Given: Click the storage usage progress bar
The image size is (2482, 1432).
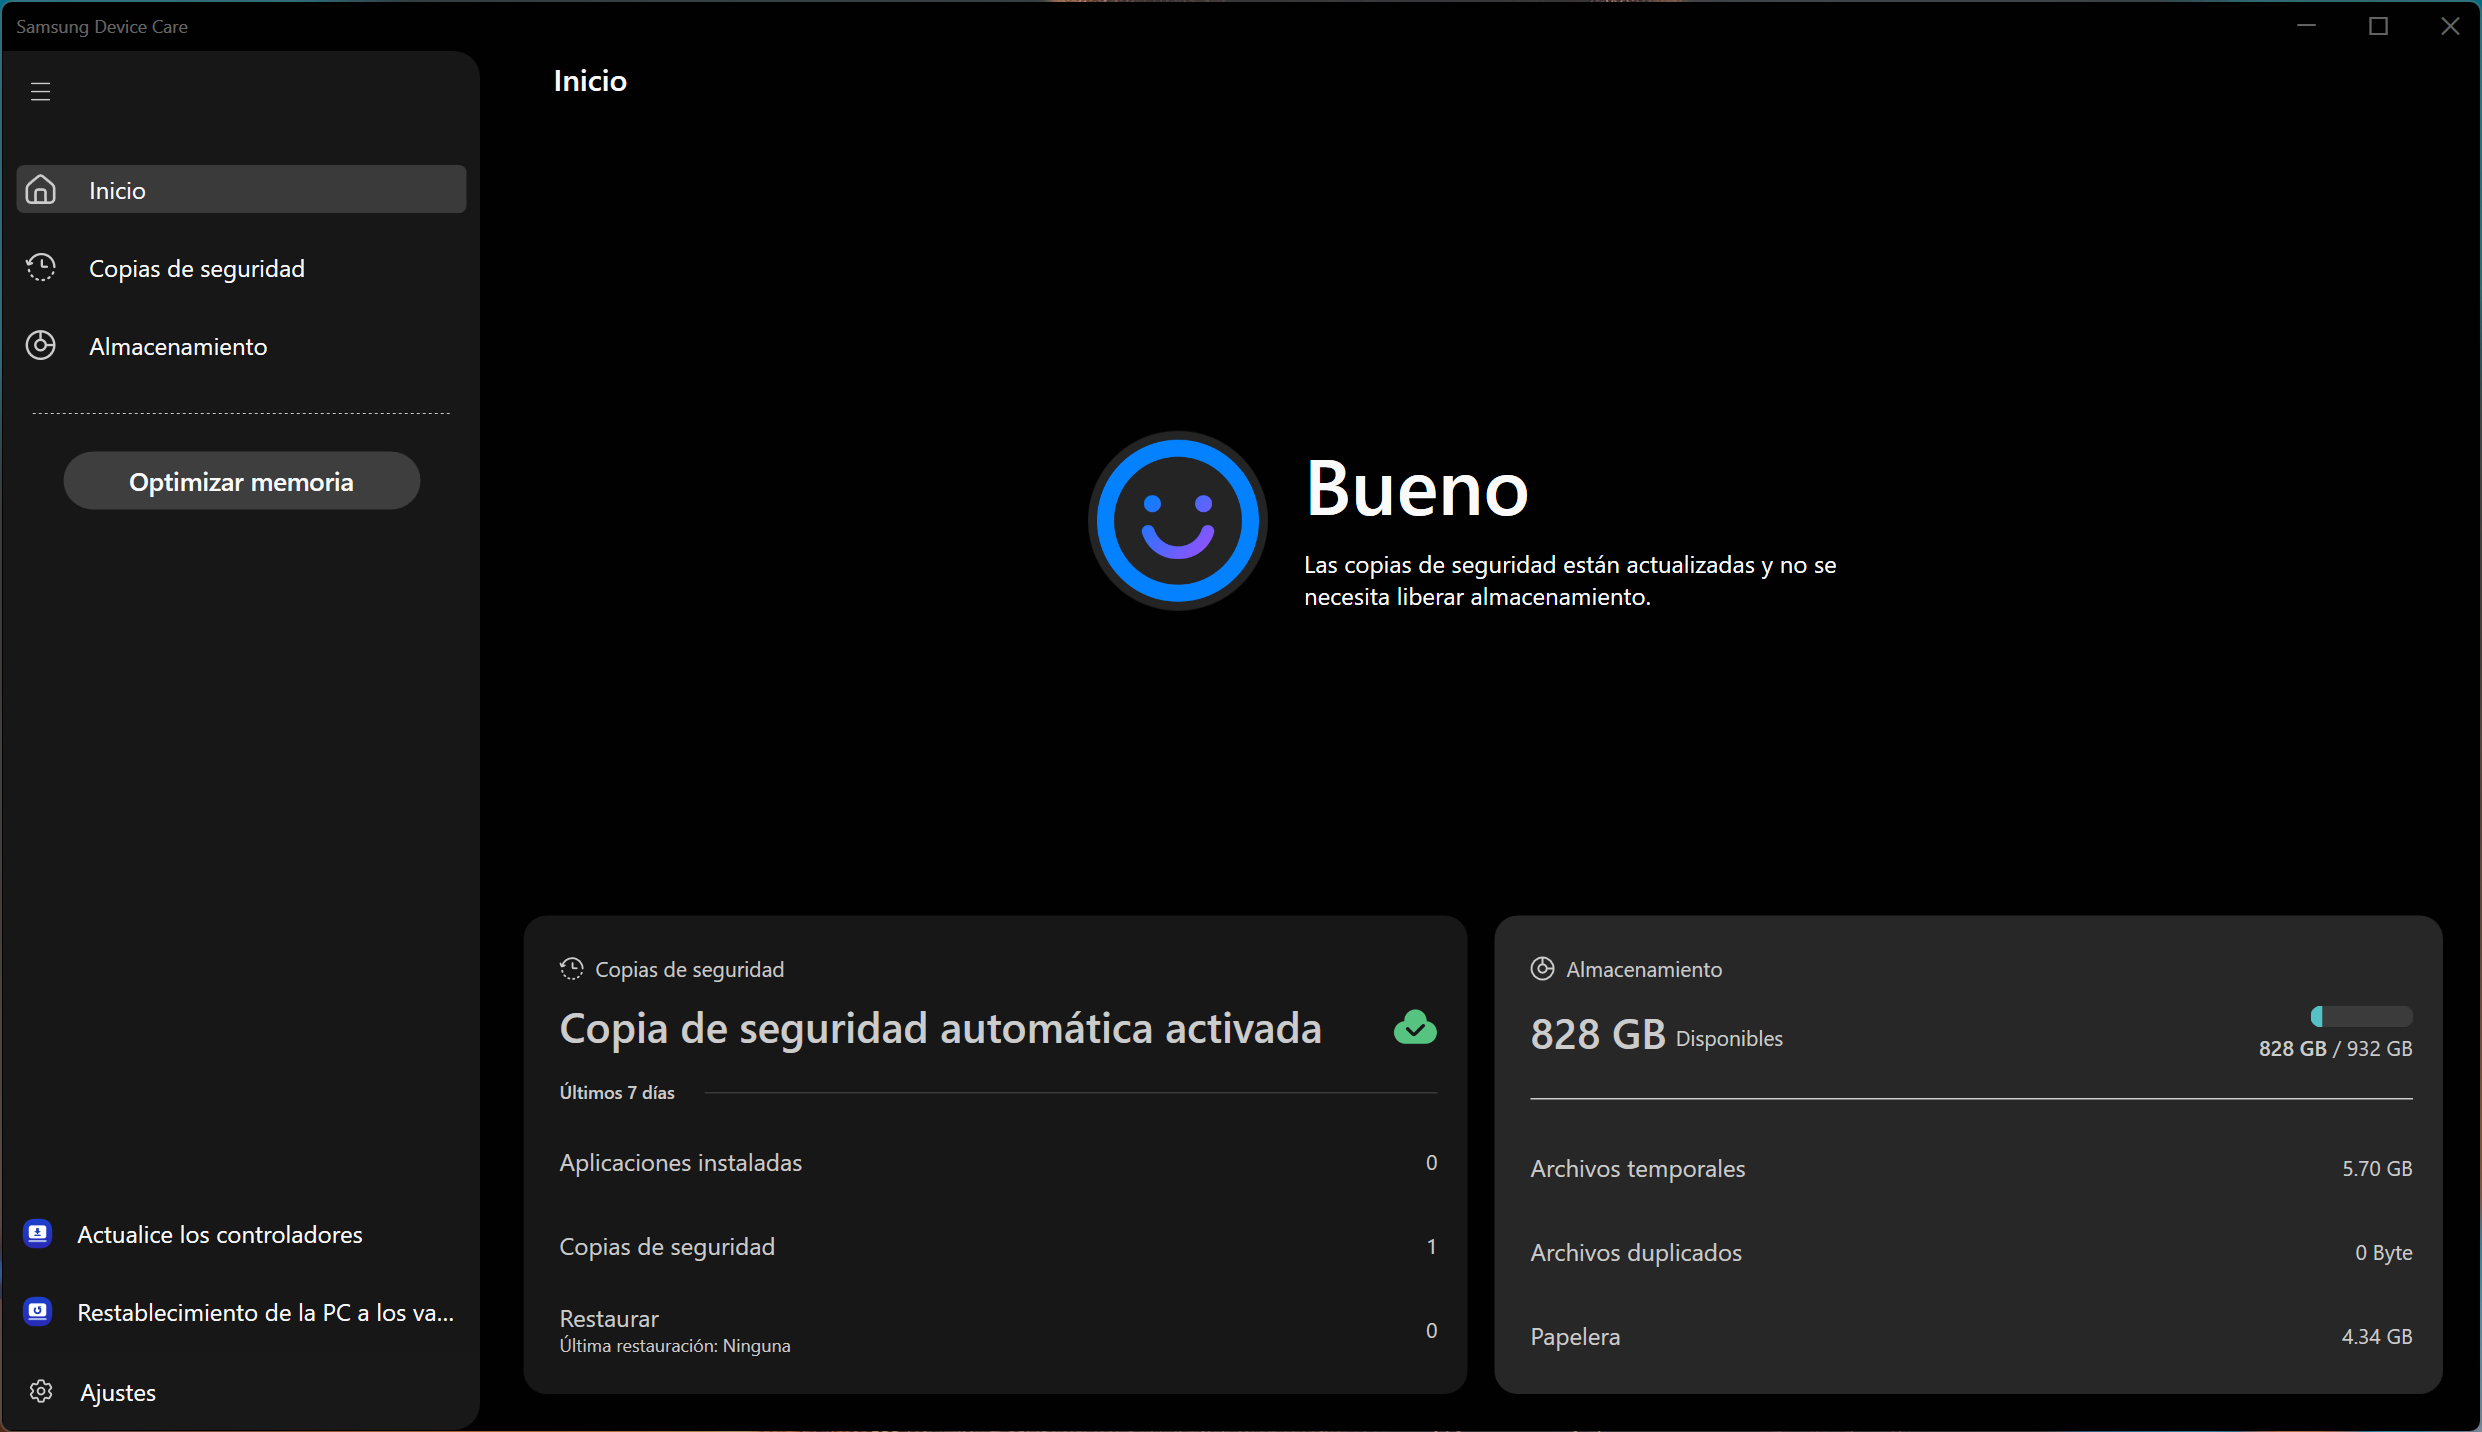Looking at the screenshot, I should (x=2361, y=1017).
